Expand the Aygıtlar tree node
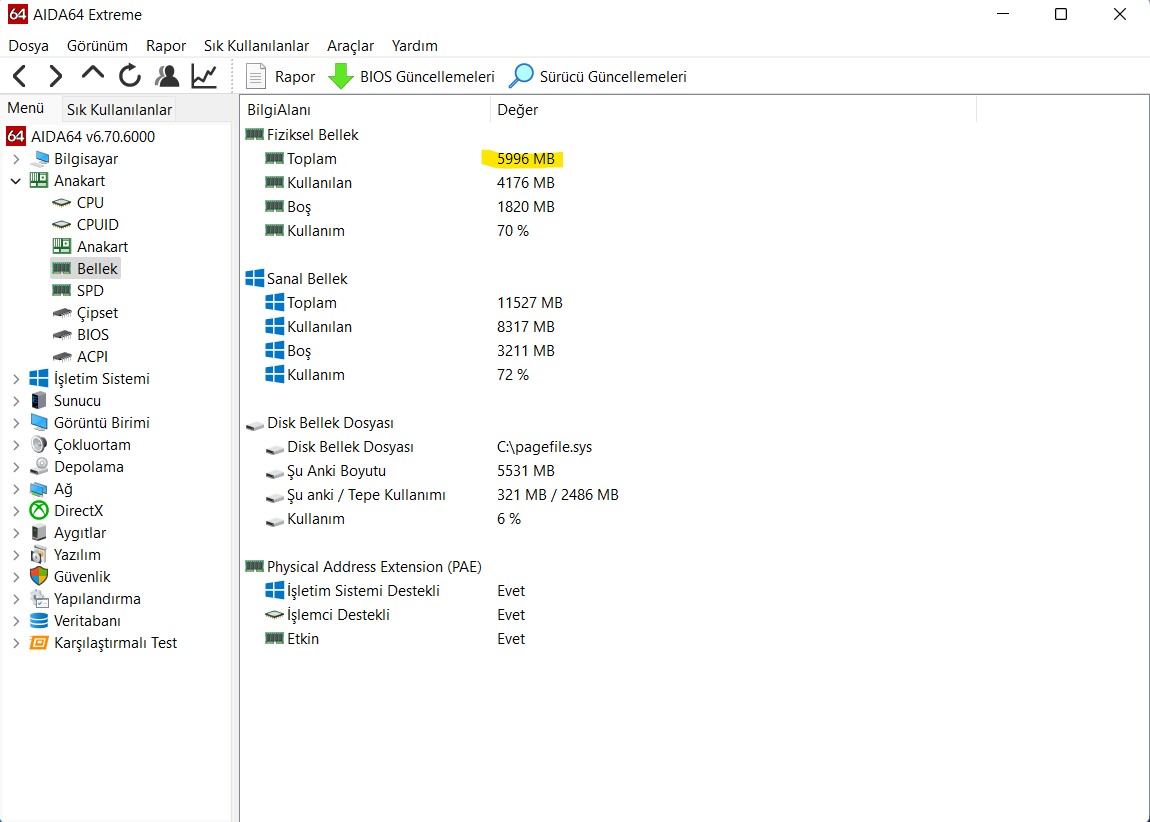The height and width of the screenshot is (822, 1150). click(16, 532)
